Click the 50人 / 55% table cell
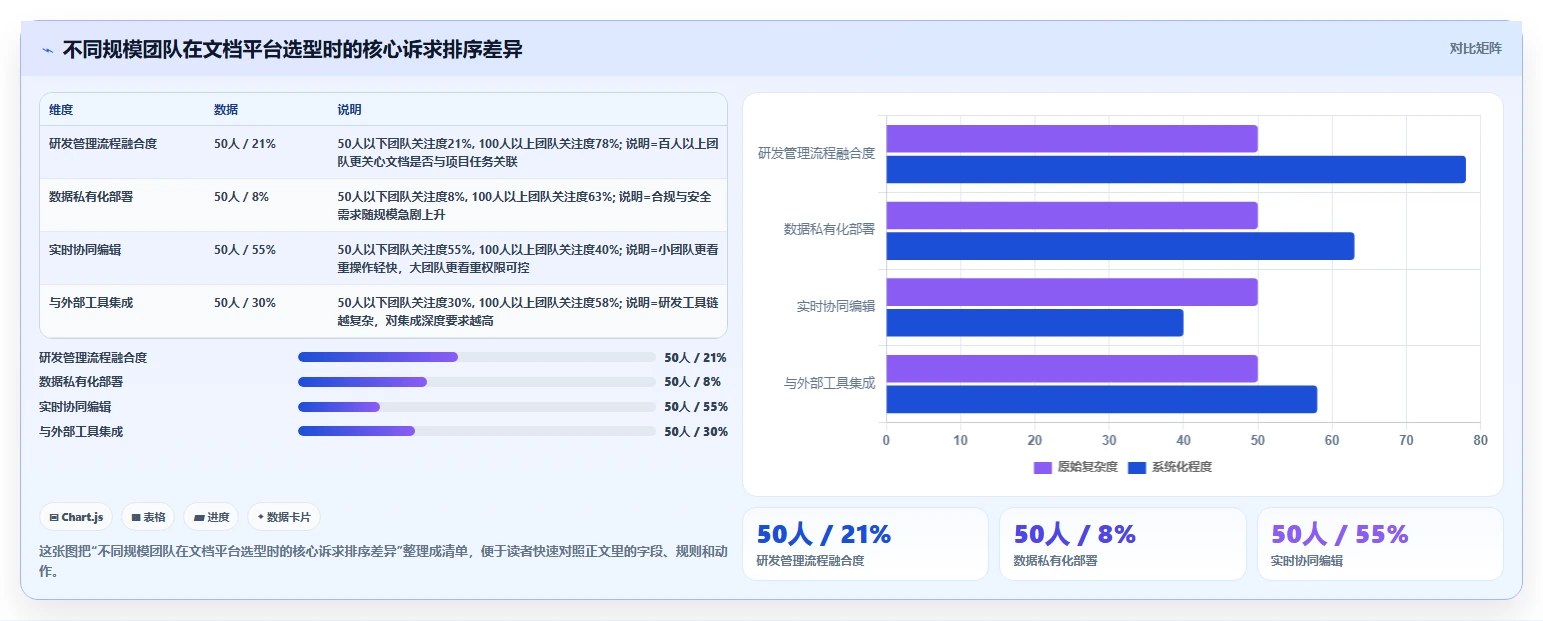 tap(245, 249)
